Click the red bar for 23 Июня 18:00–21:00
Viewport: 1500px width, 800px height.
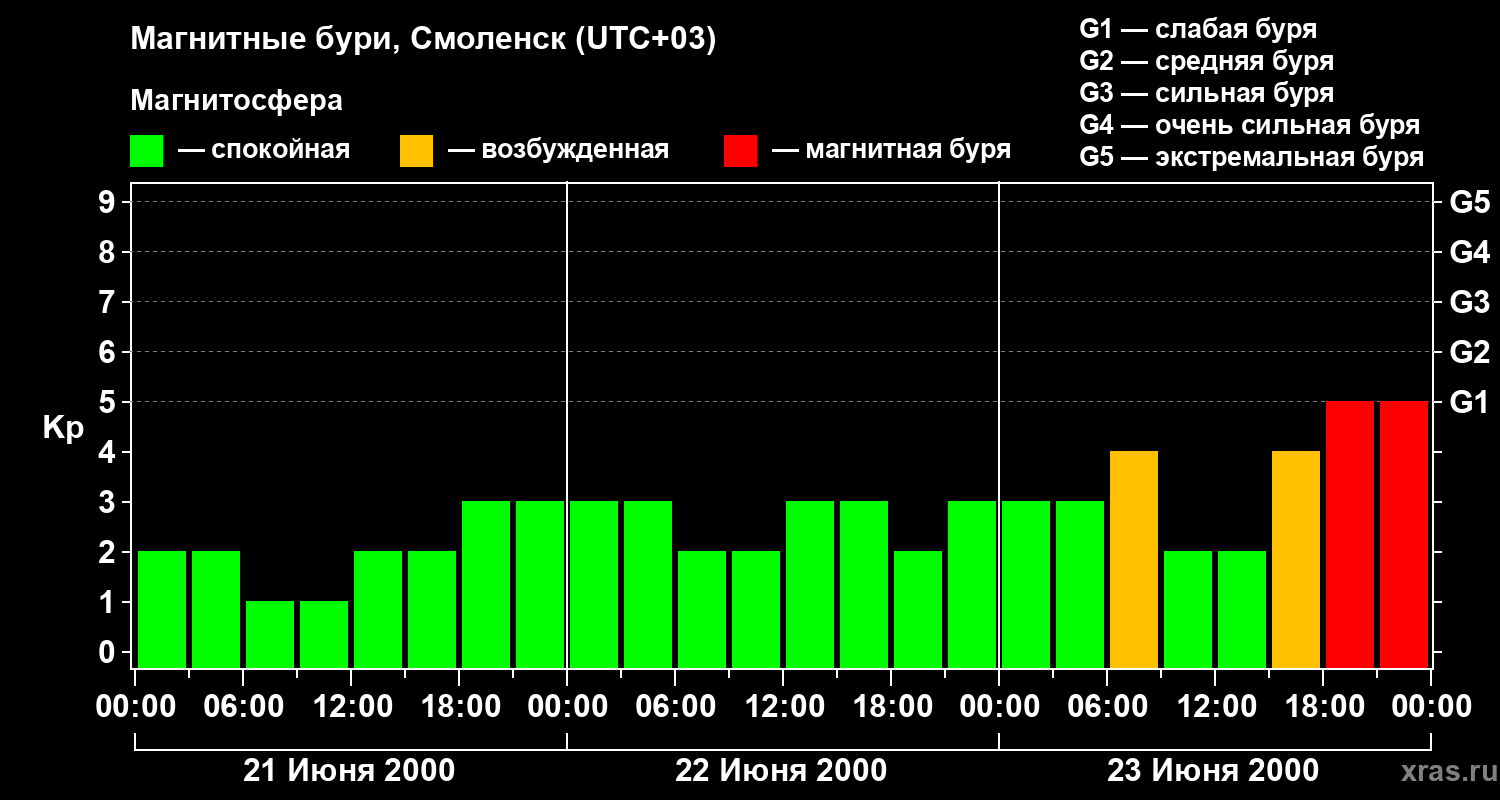click(1350, 534)
